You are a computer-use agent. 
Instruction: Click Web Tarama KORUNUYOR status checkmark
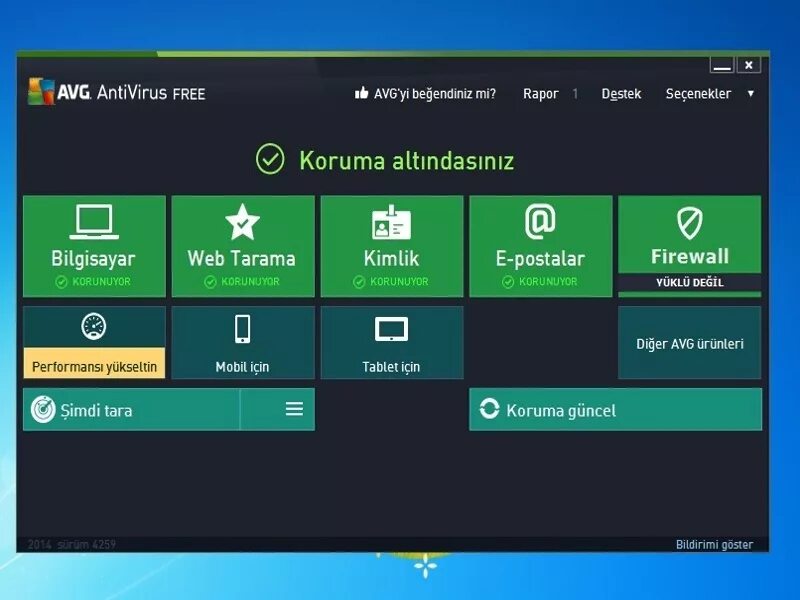(210, 282)
